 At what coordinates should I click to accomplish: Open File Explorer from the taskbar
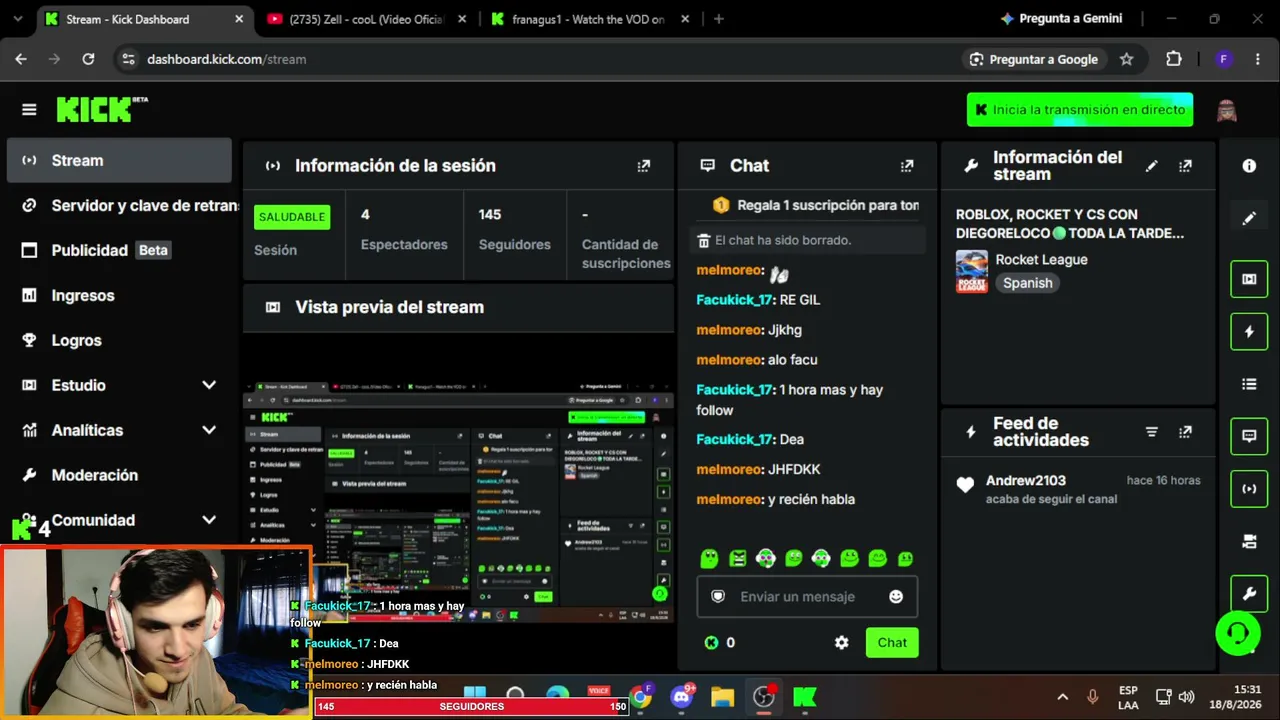pos(722,696)
